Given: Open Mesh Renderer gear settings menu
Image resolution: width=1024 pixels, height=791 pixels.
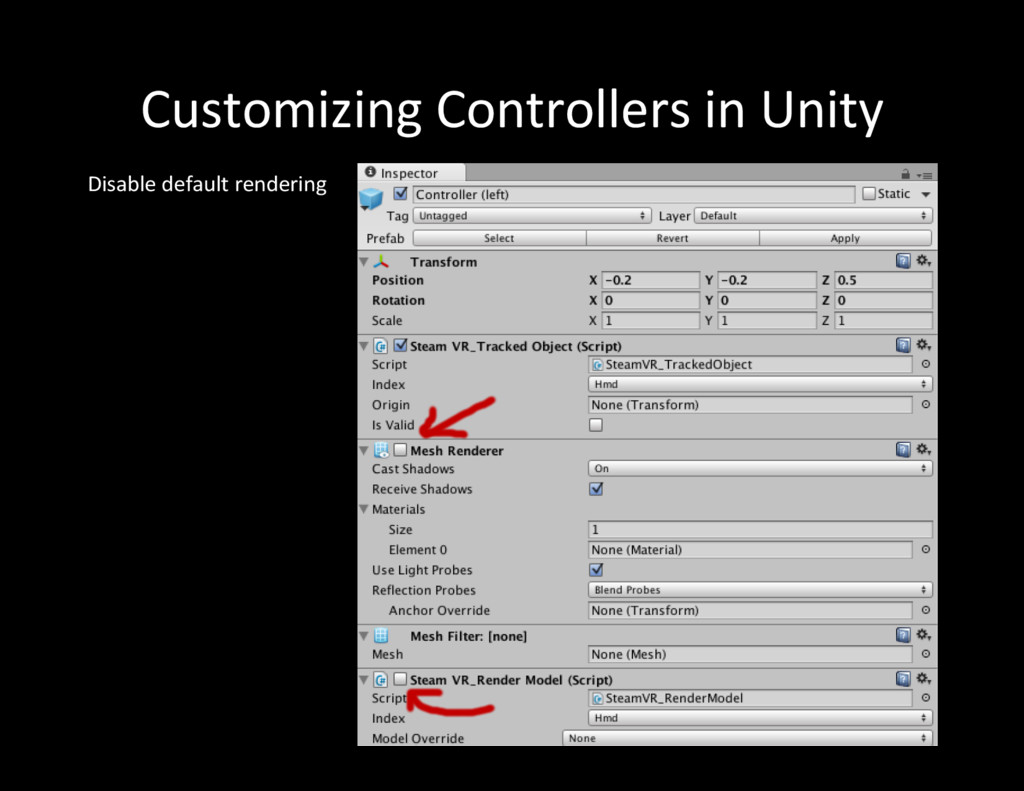Looking at the screenshot, I should click(x=923, y=449).
